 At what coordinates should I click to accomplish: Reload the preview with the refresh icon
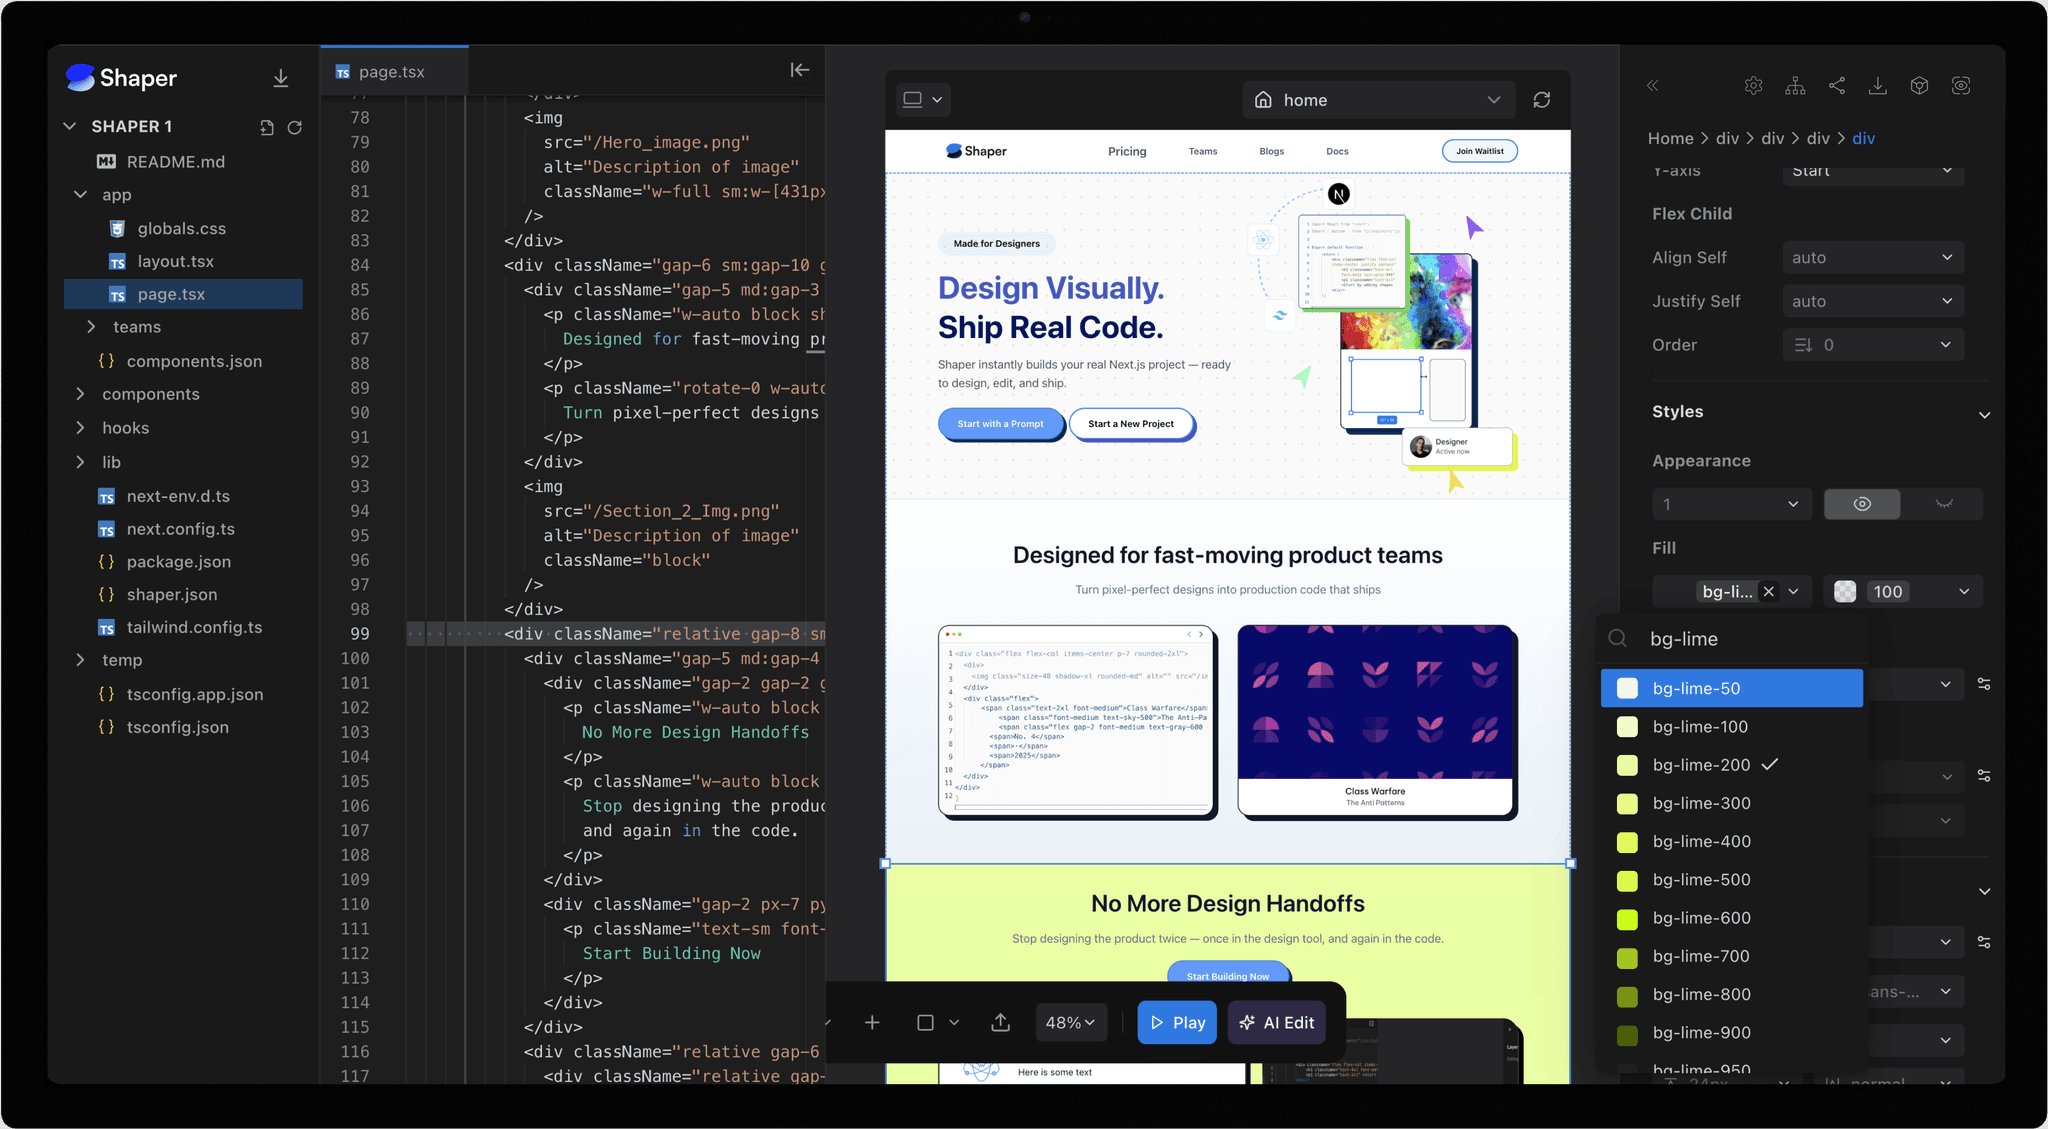click(x=1542, y=100)
